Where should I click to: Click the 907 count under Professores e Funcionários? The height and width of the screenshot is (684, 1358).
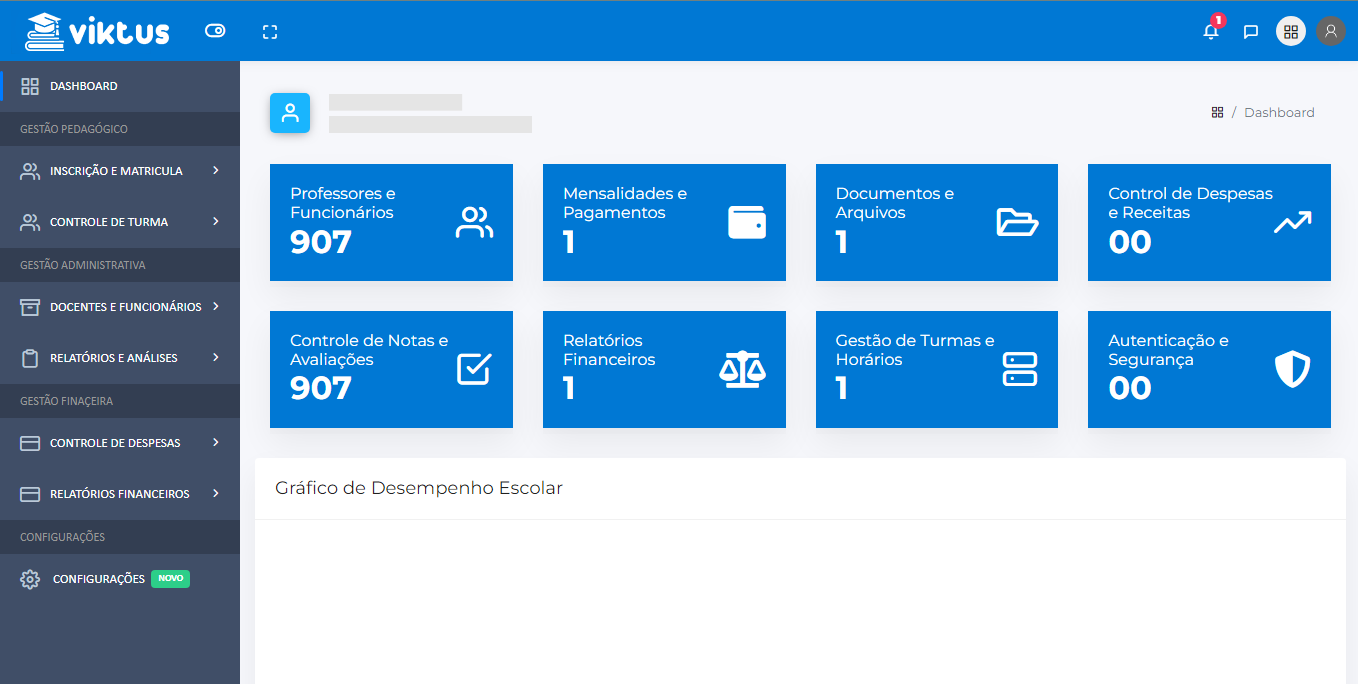pyautogui.click(x=321, y=242)
